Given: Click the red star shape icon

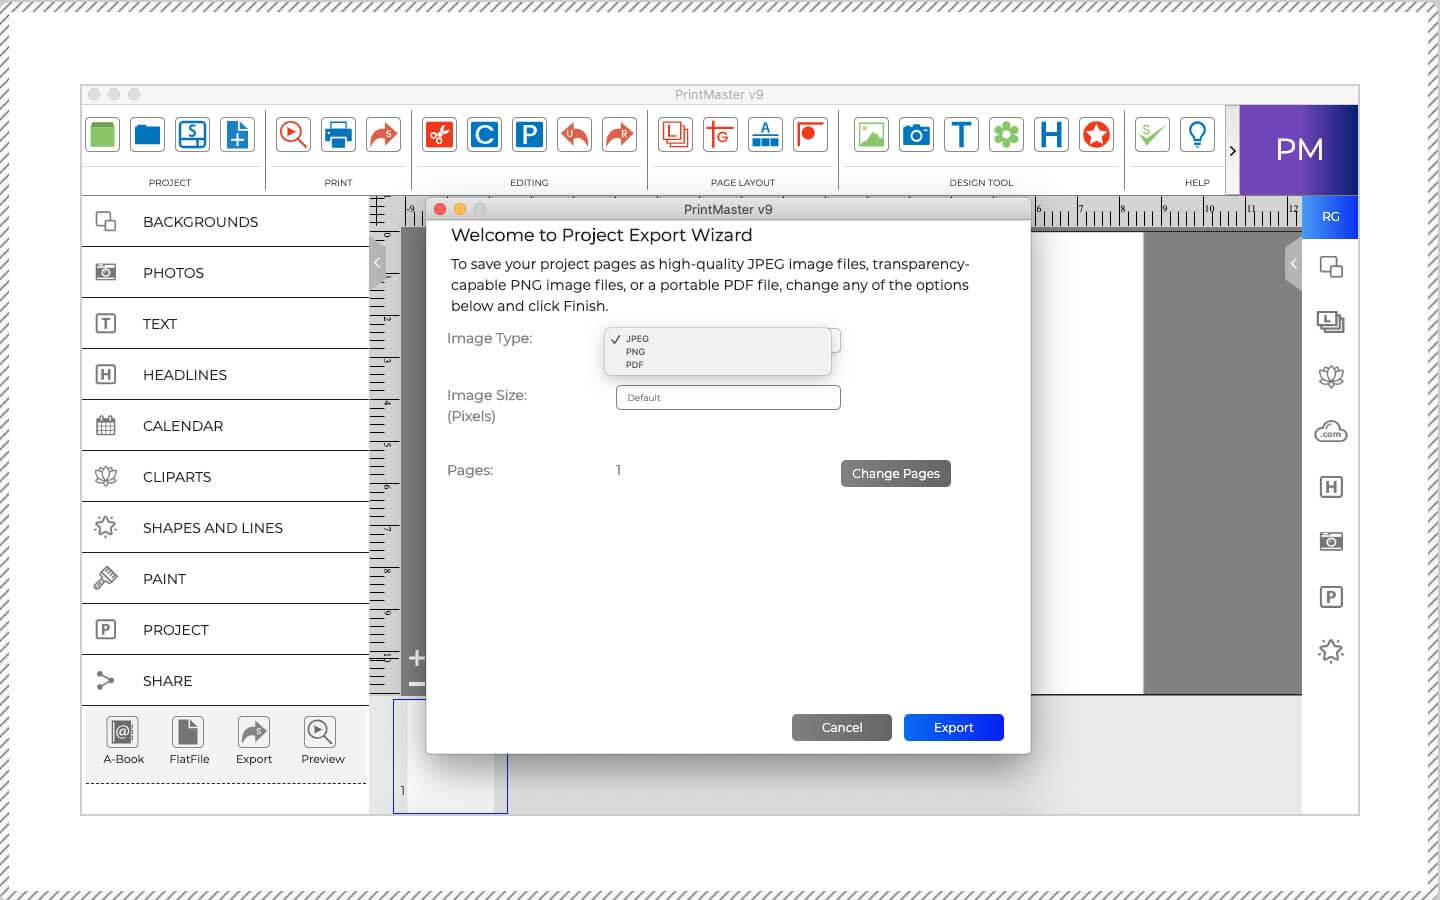Looking at the screenshot, I should [1096, 134].
